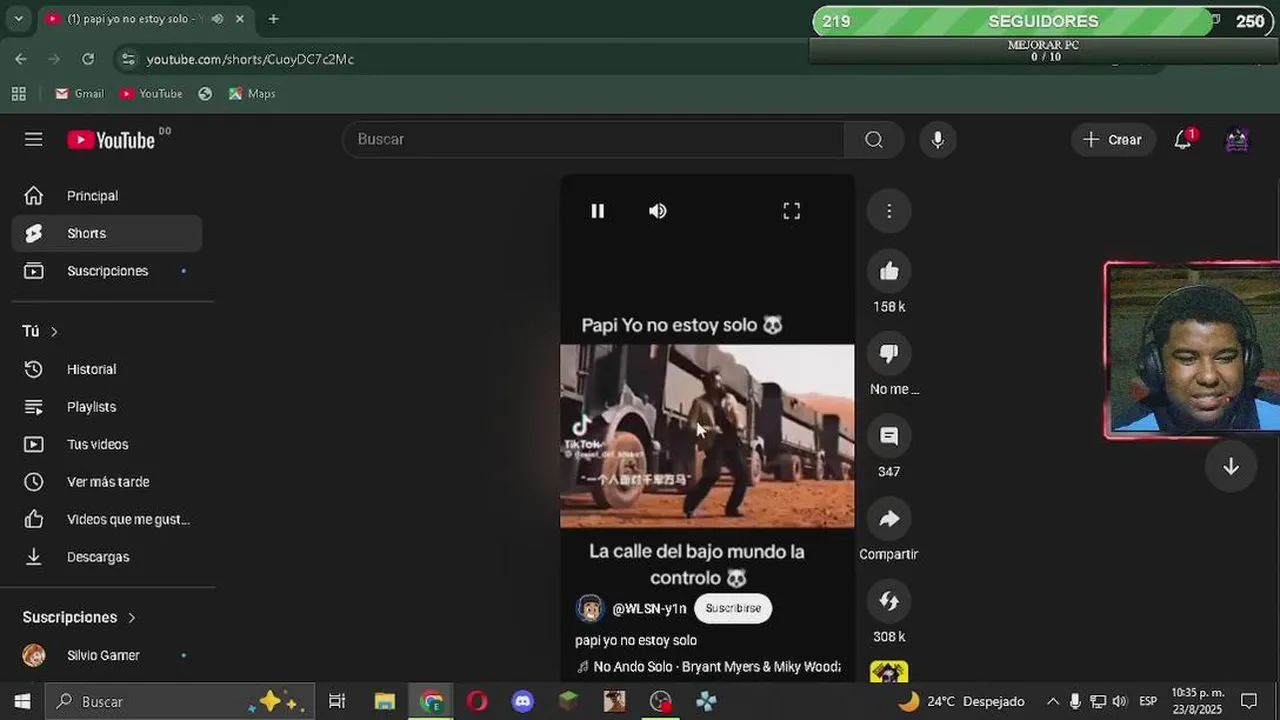1280x720 pixels.
Task: Pause the Shorts video
Action: (x=597, y=211)
